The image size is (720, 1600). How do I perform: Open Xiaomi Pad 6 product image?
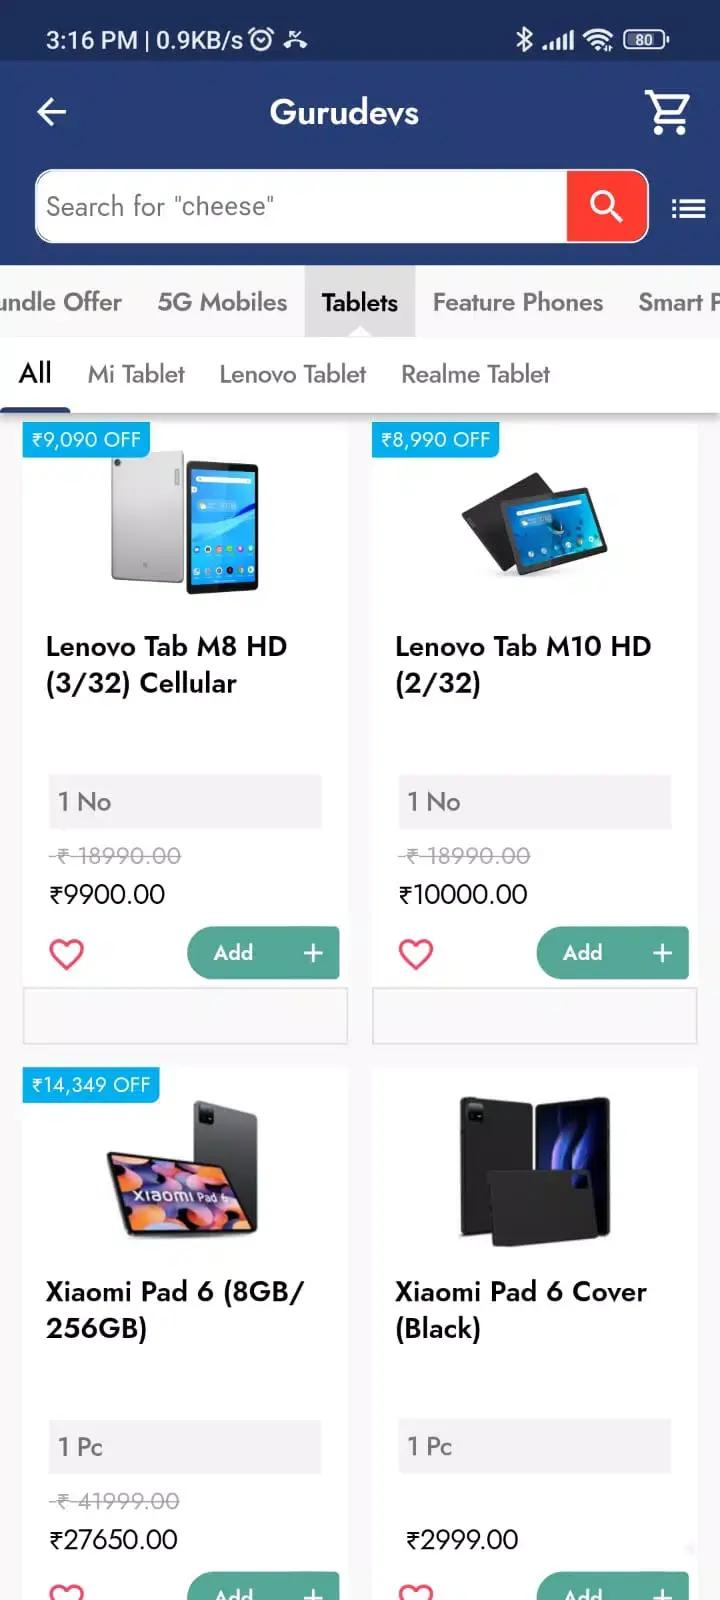click(x=184, y=1170)
